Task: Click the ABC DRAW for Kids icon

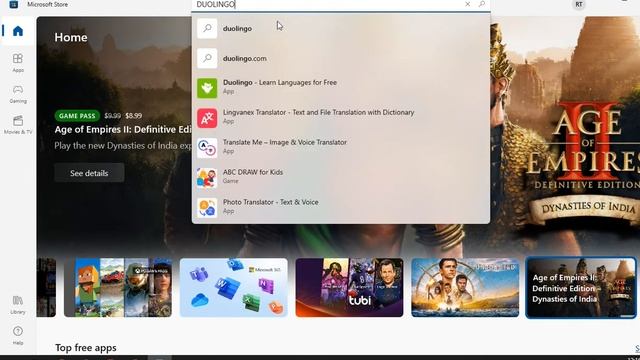Action: 207,178
